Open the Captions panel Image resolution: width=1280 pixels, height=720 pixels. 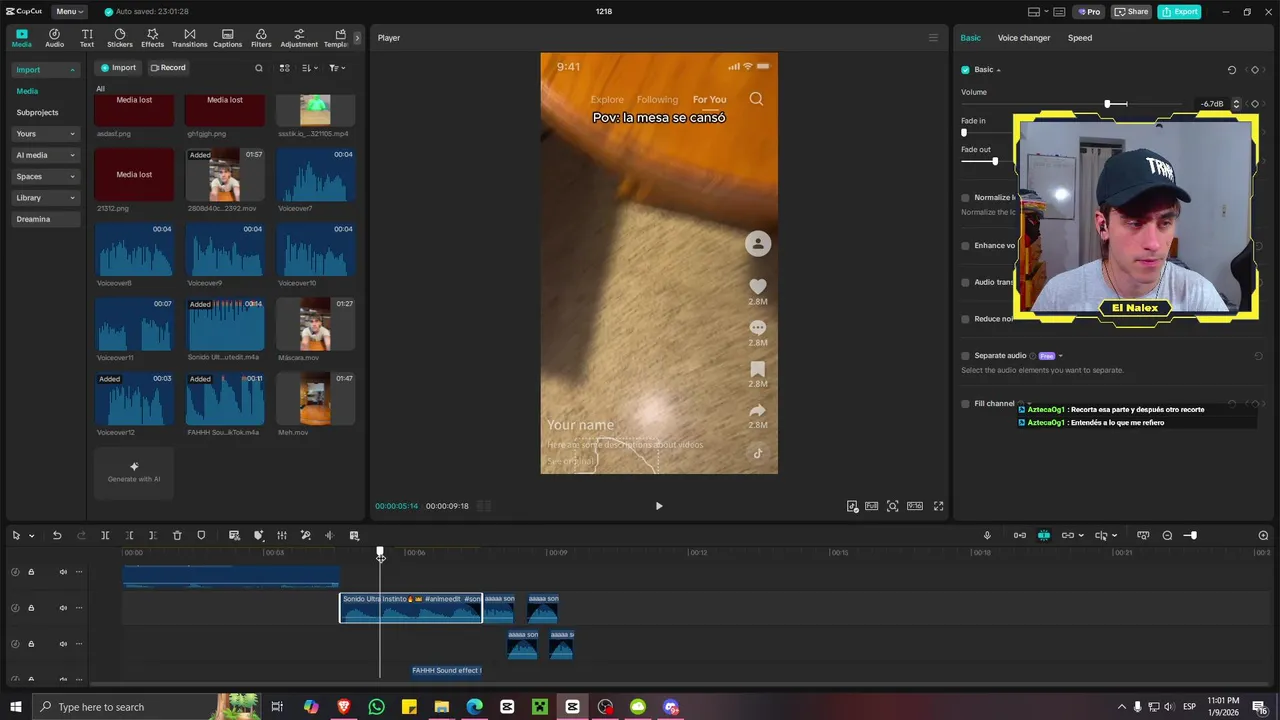(x=227, y=38)
